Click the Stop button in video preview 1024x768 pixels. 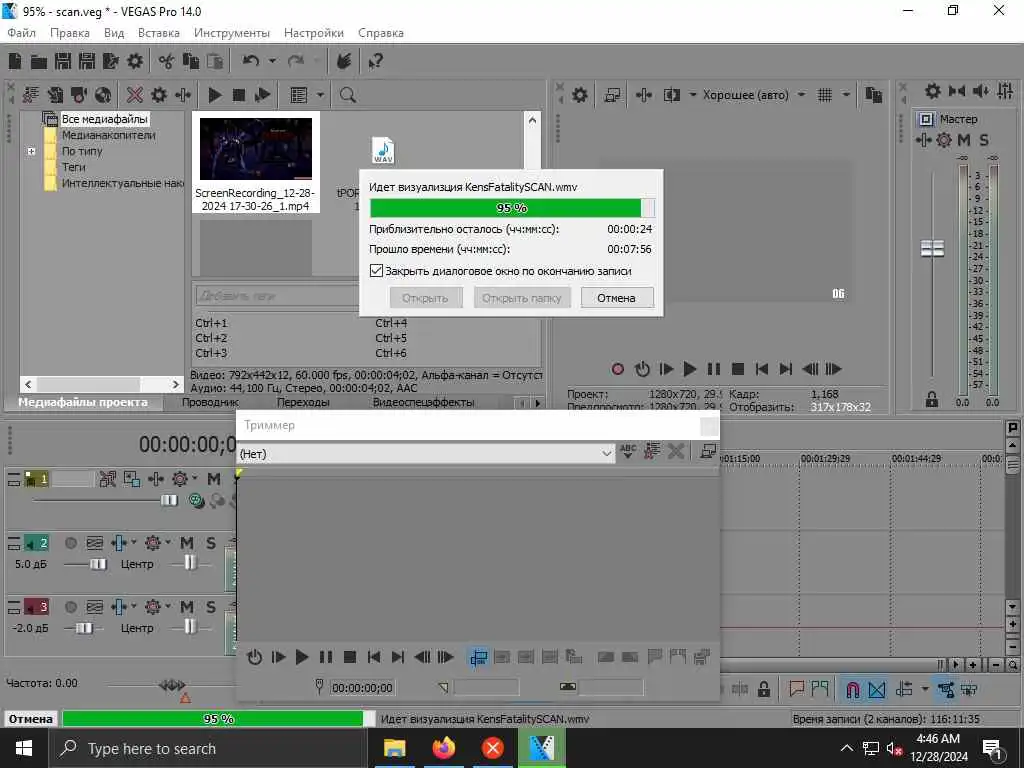[738, 370]
